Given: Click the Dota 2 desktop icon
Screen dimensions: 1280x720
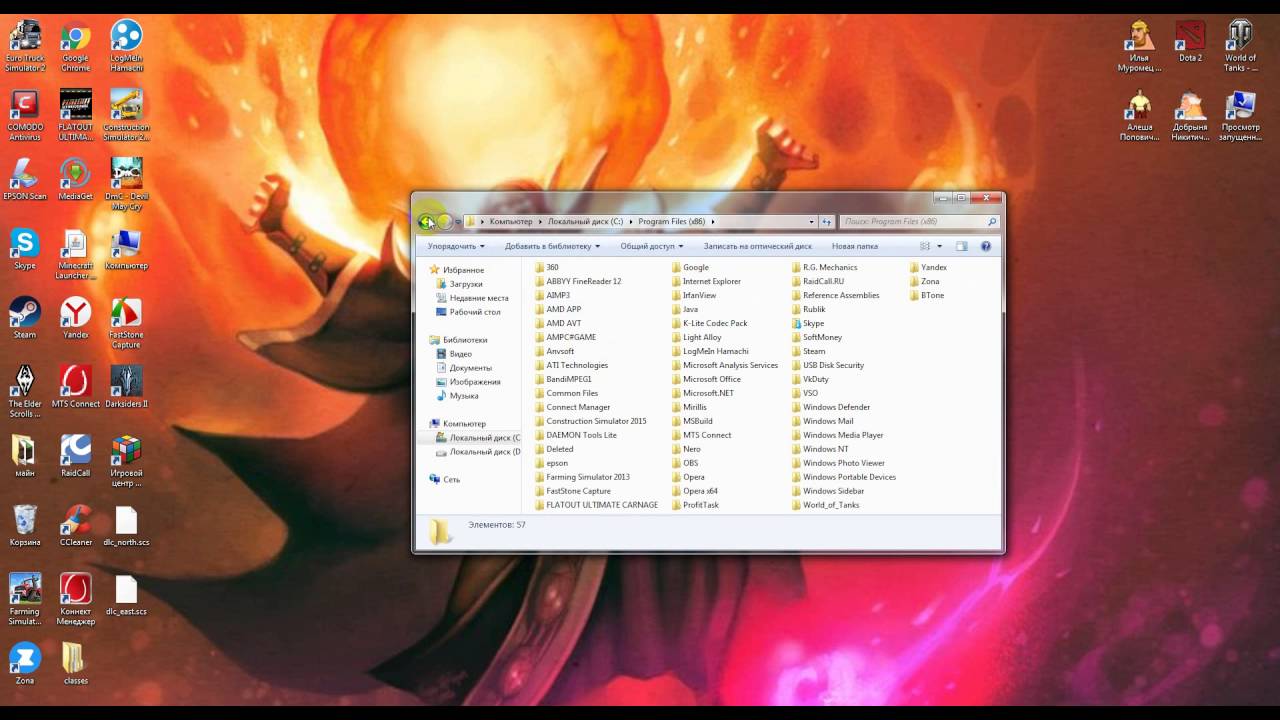Looking at the screenshot, I should [x=1190, y=40].
